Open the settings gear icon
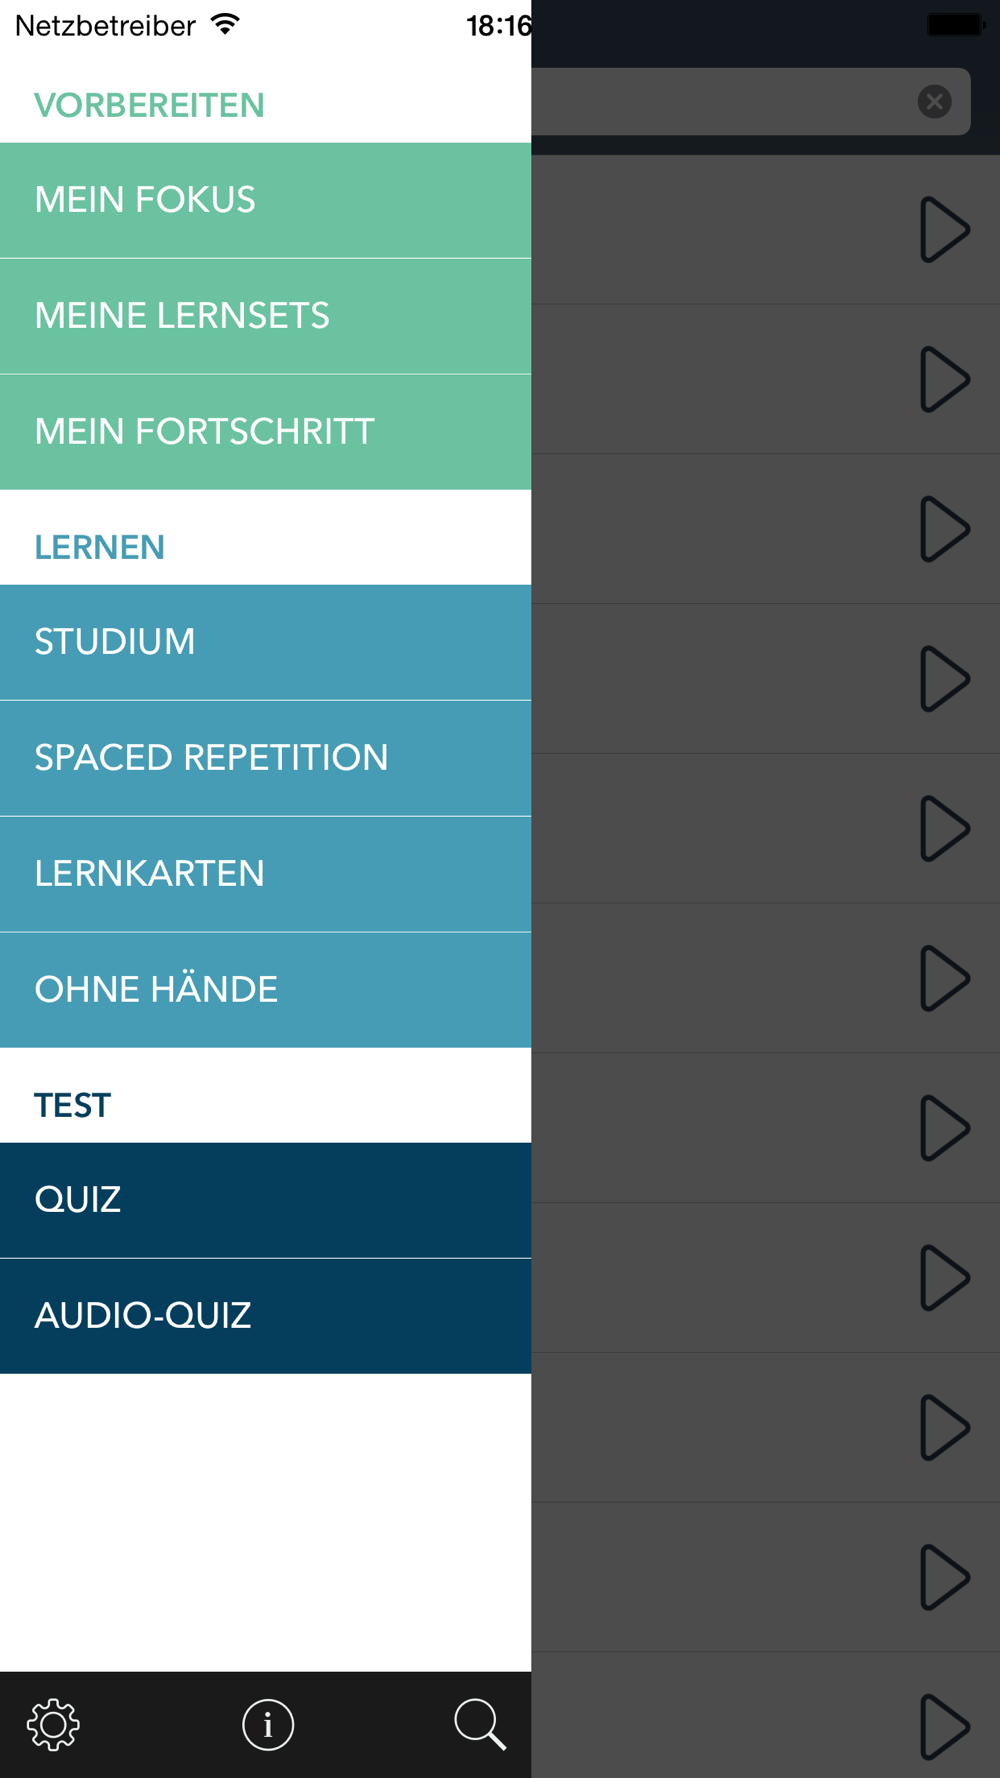 click(53, 1724)
